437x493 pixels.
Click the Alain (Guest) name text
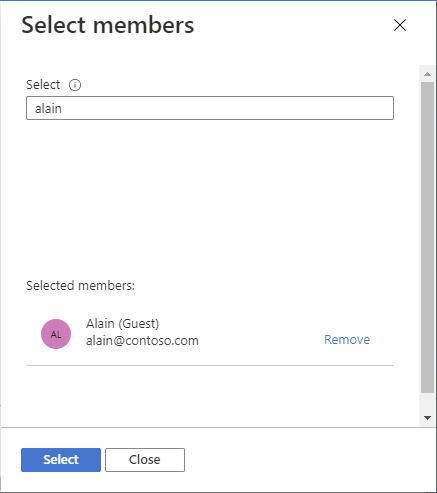point(122,324)
